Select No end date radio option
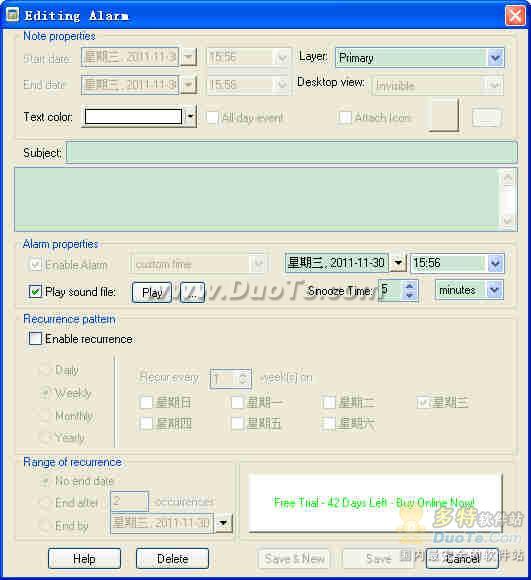This screenshot has width=531, height=580. pos(45,481)
